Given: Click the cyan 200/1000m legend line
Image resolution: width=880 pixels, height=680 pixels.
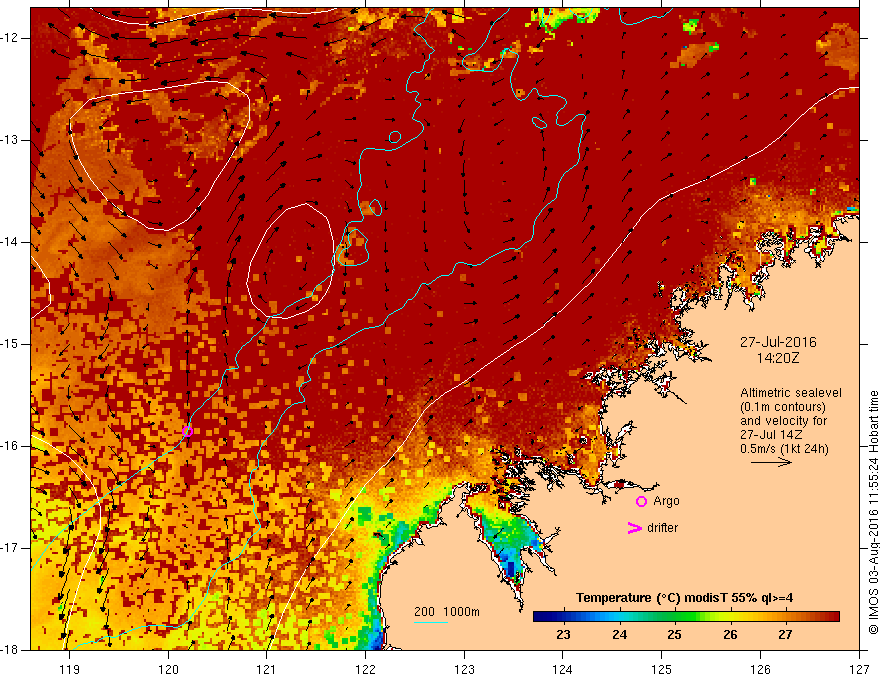Looking at the screenshot, I should 430,622.
